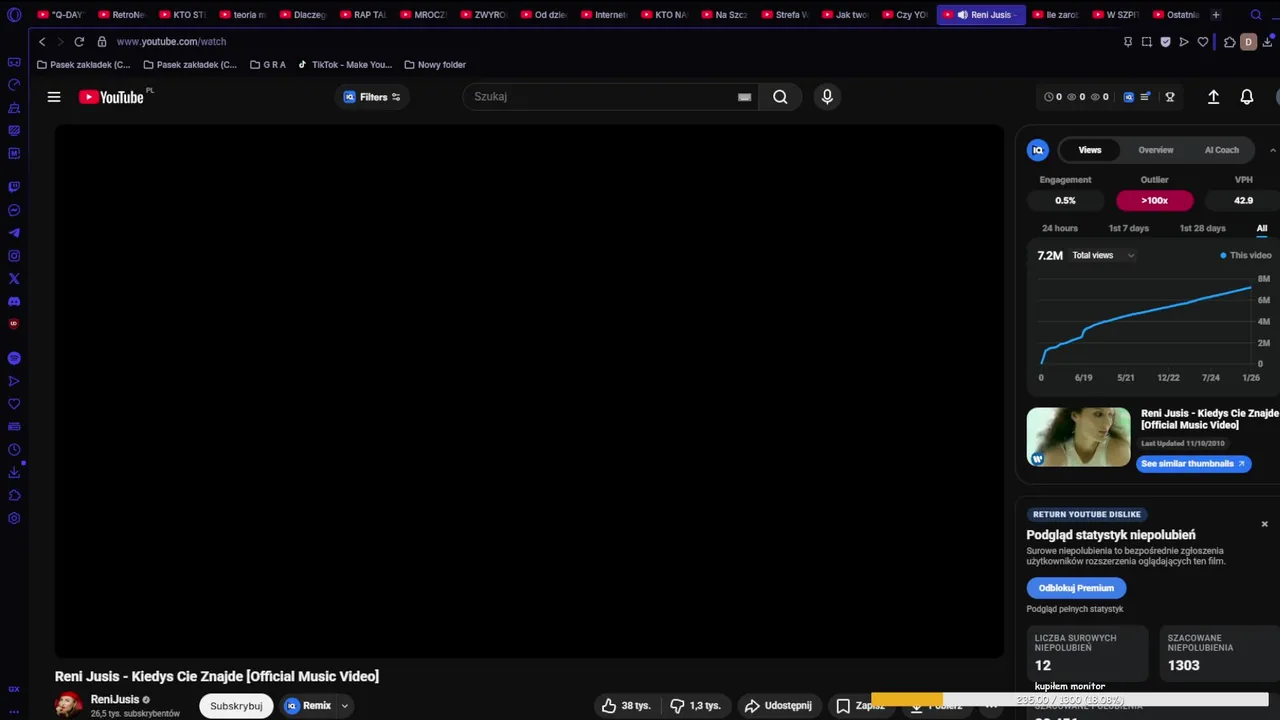Open Telegram in the Opera sidebar
Screen dimensions: 1280x720
[x=14, y=233]
